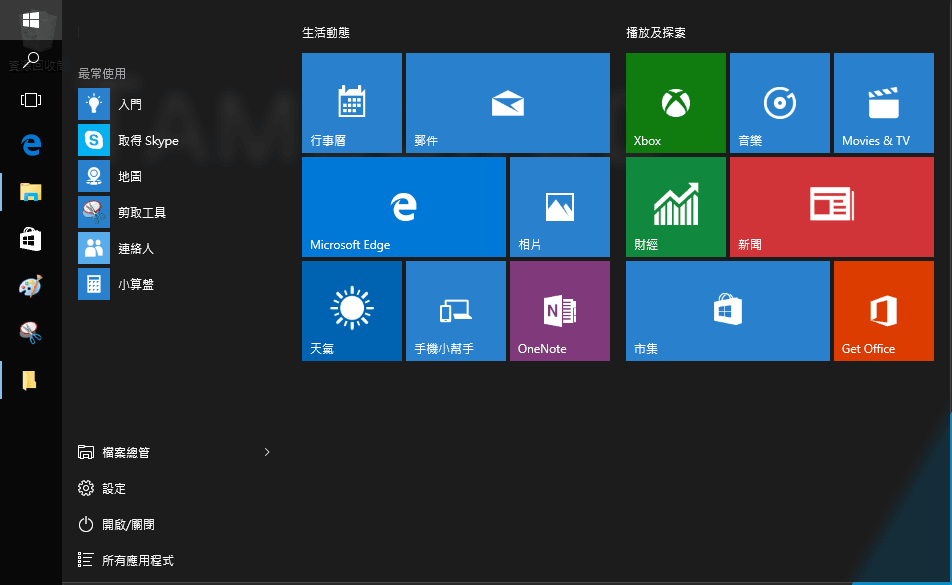952x585 pixels.
Task: Open the 新聞 news tile
Action: (832, 207)
